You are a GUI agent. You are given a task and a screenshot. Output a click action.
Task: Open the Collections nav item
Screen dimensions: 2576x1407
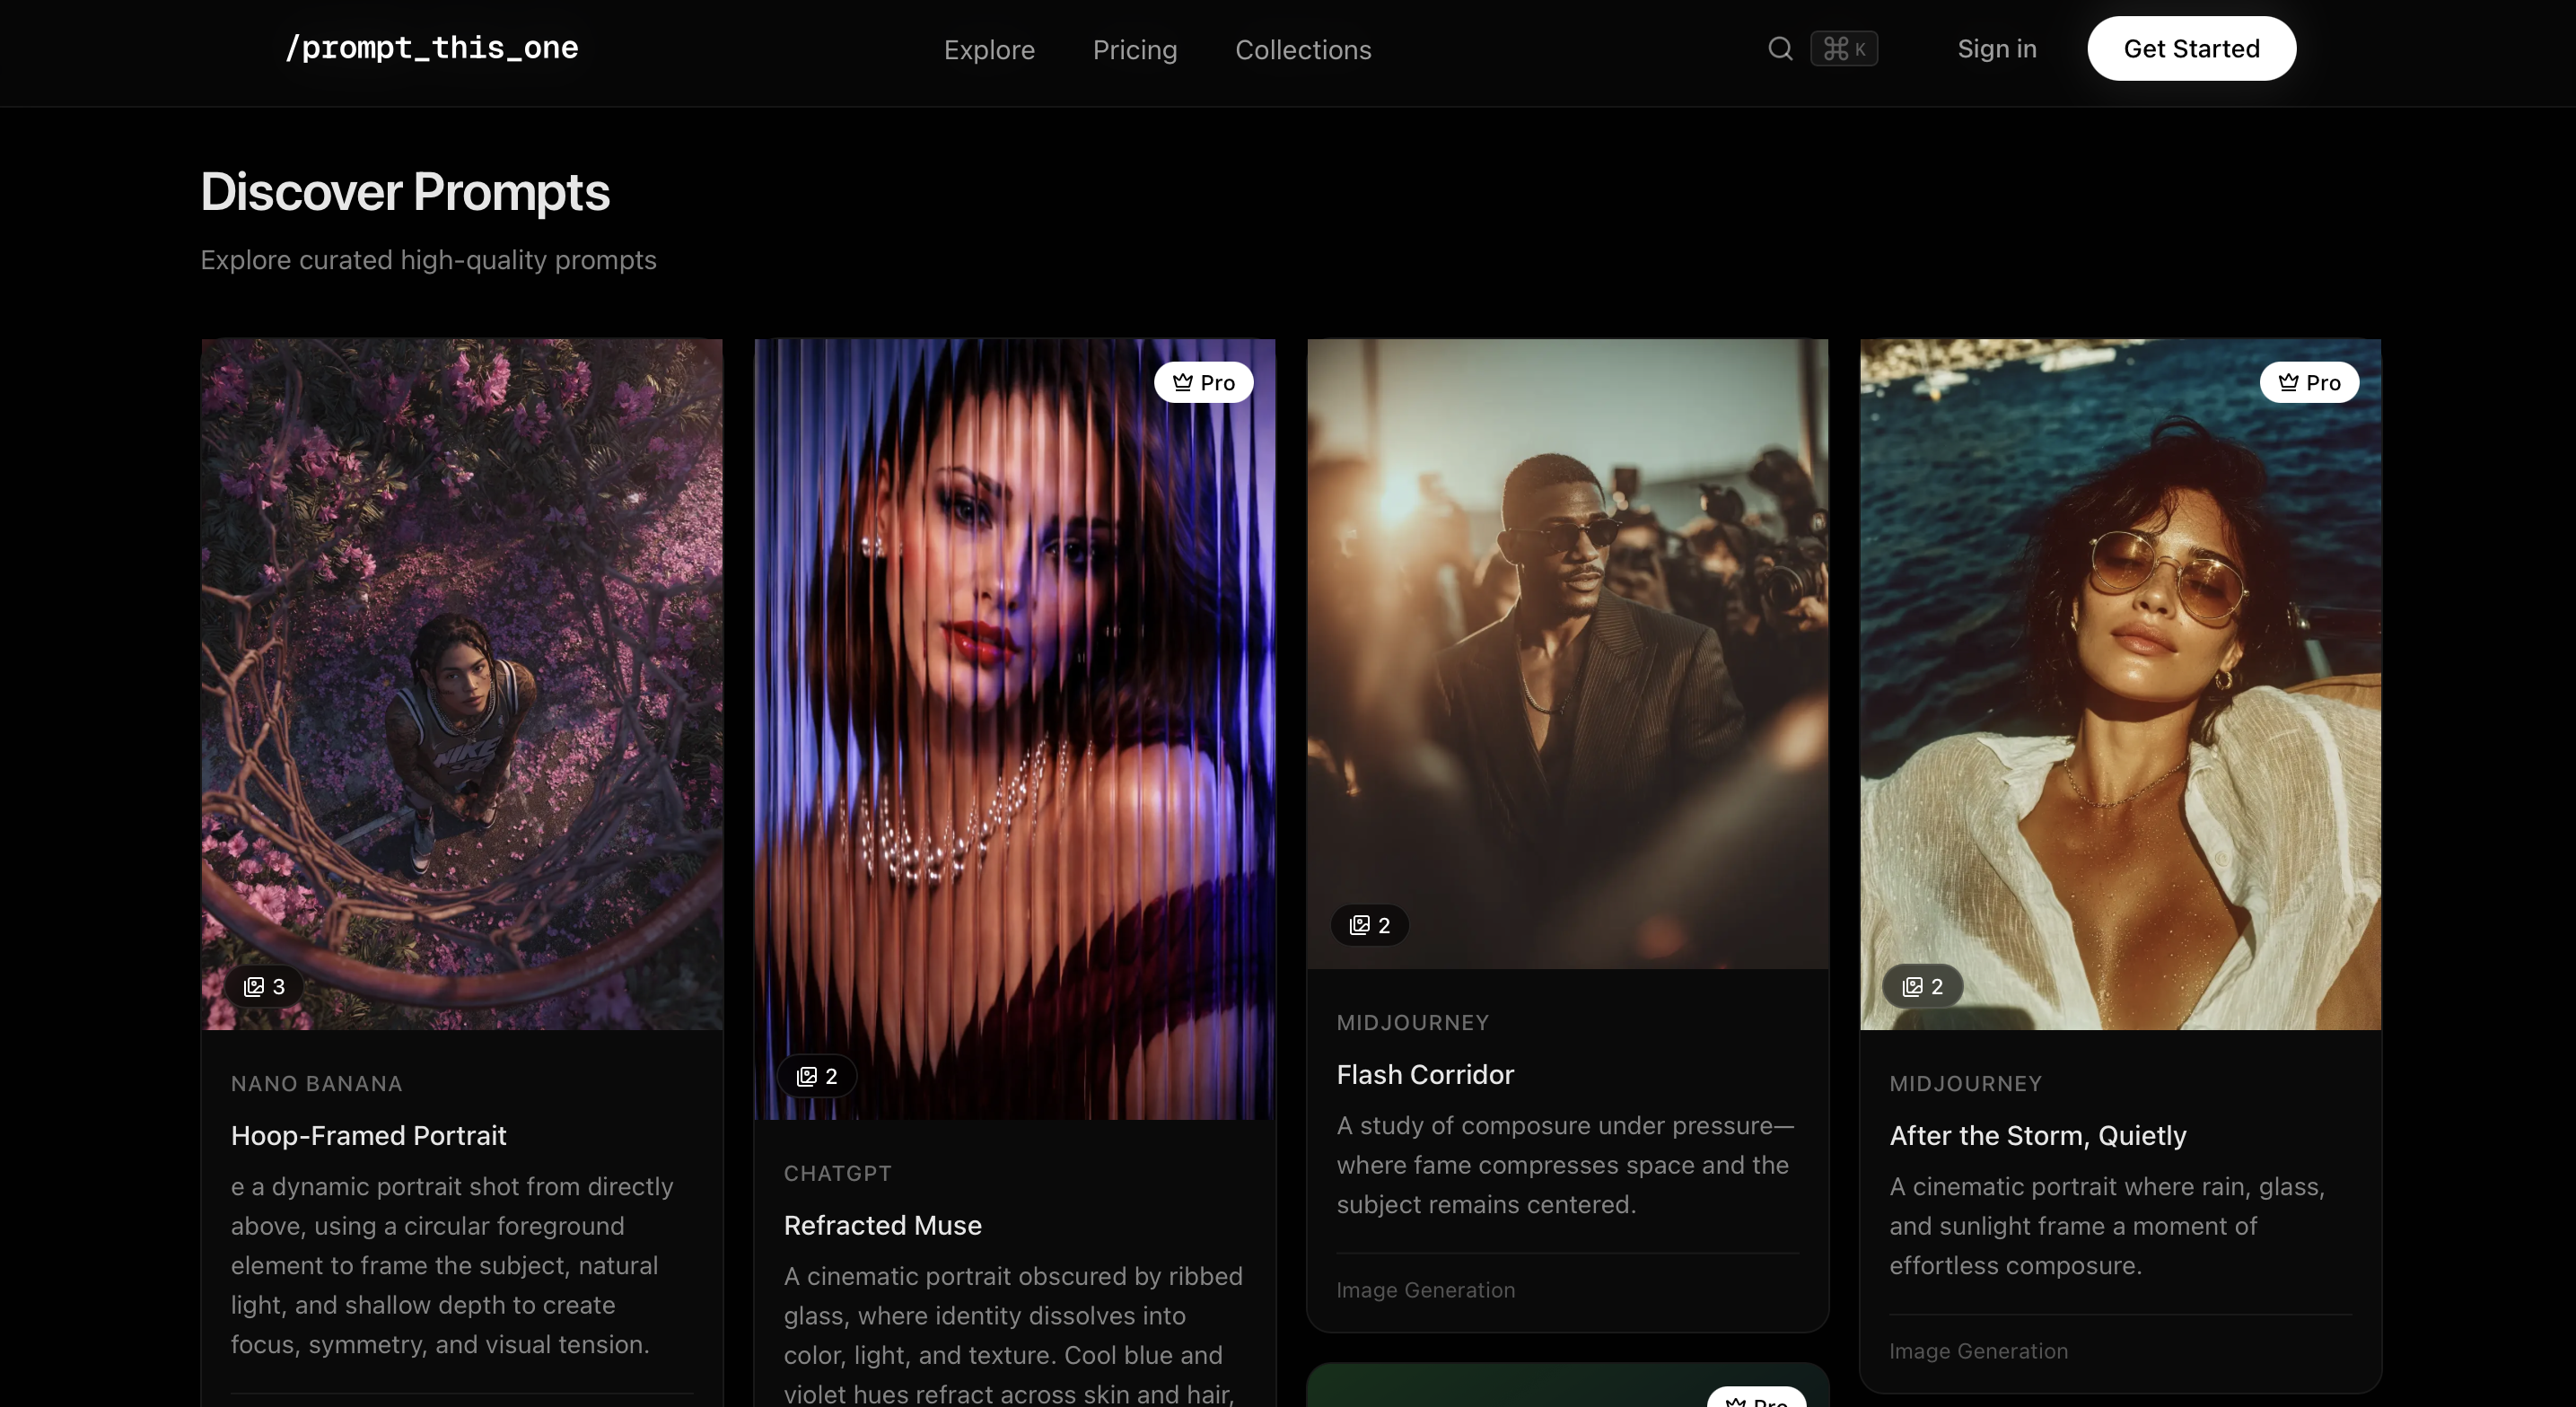pos(1302,50)
